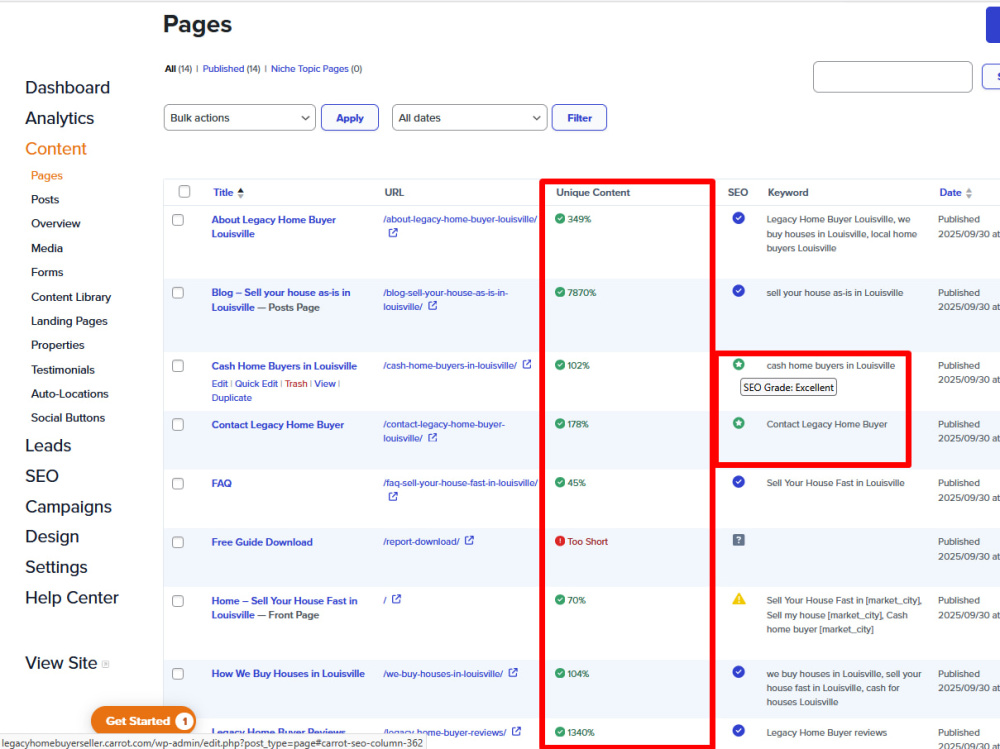Check the Home – Sell Your House Fast row
The image size is (1000, 749).
178,601
